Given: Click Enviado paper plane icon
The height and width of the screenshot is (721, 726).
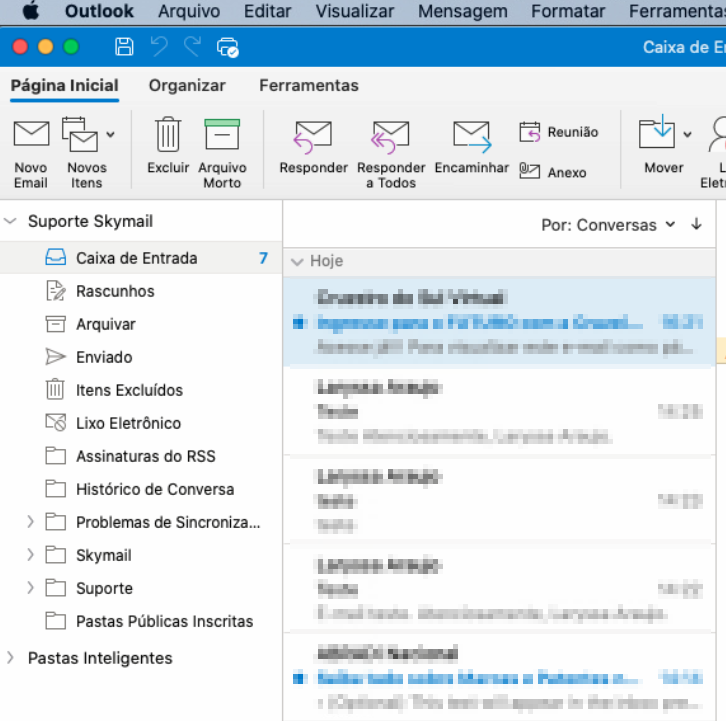Looking at the screenshot, I should click(x=56, y=357).
